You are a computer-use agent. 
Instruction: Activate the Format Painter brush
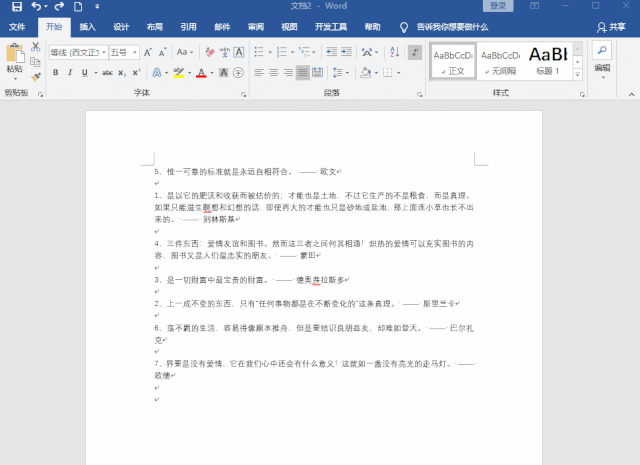36,76
